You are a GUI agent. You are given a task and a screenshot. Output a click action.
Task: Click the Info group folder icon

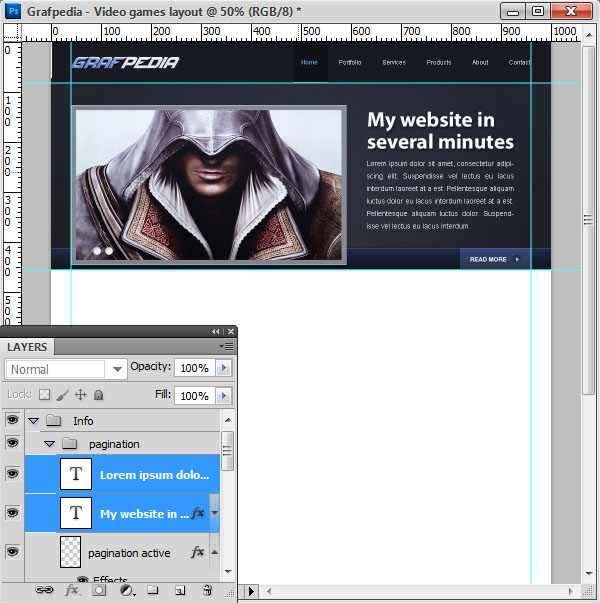pyautogui.click(x=53, y=420)
